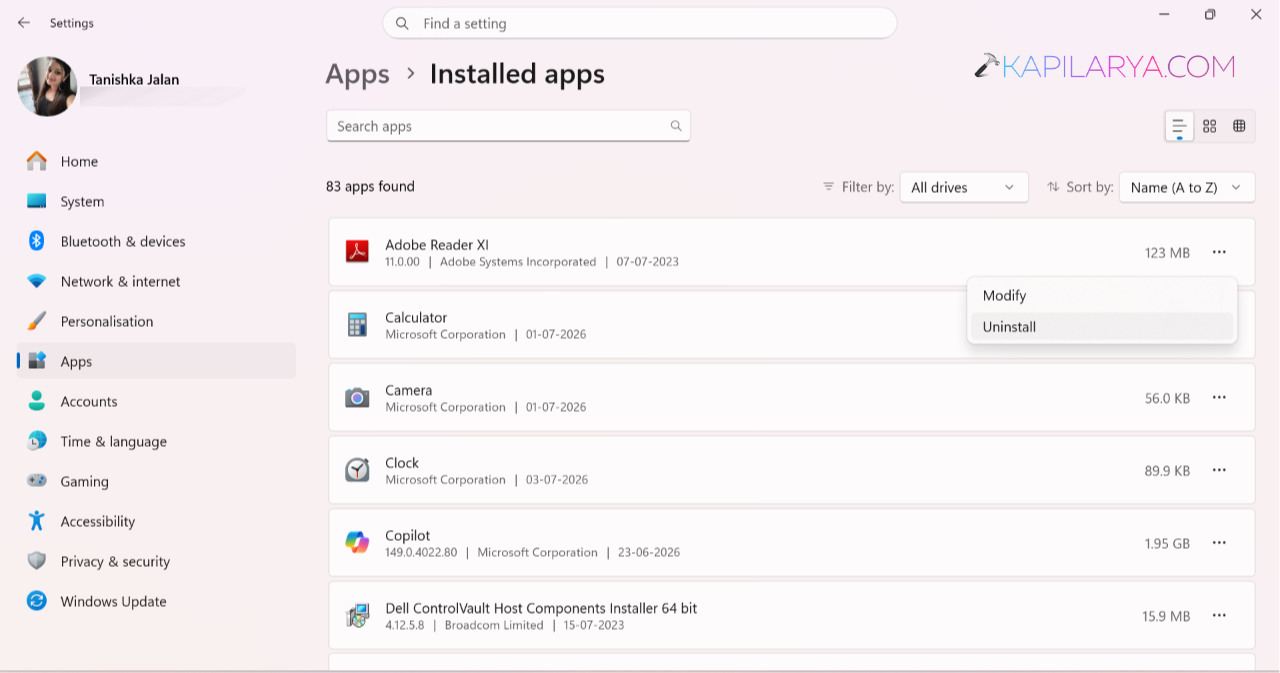This screenshot has width=1280, height=673.
Task: Click the profile picture thumbnail
Action: pos(47,86)
